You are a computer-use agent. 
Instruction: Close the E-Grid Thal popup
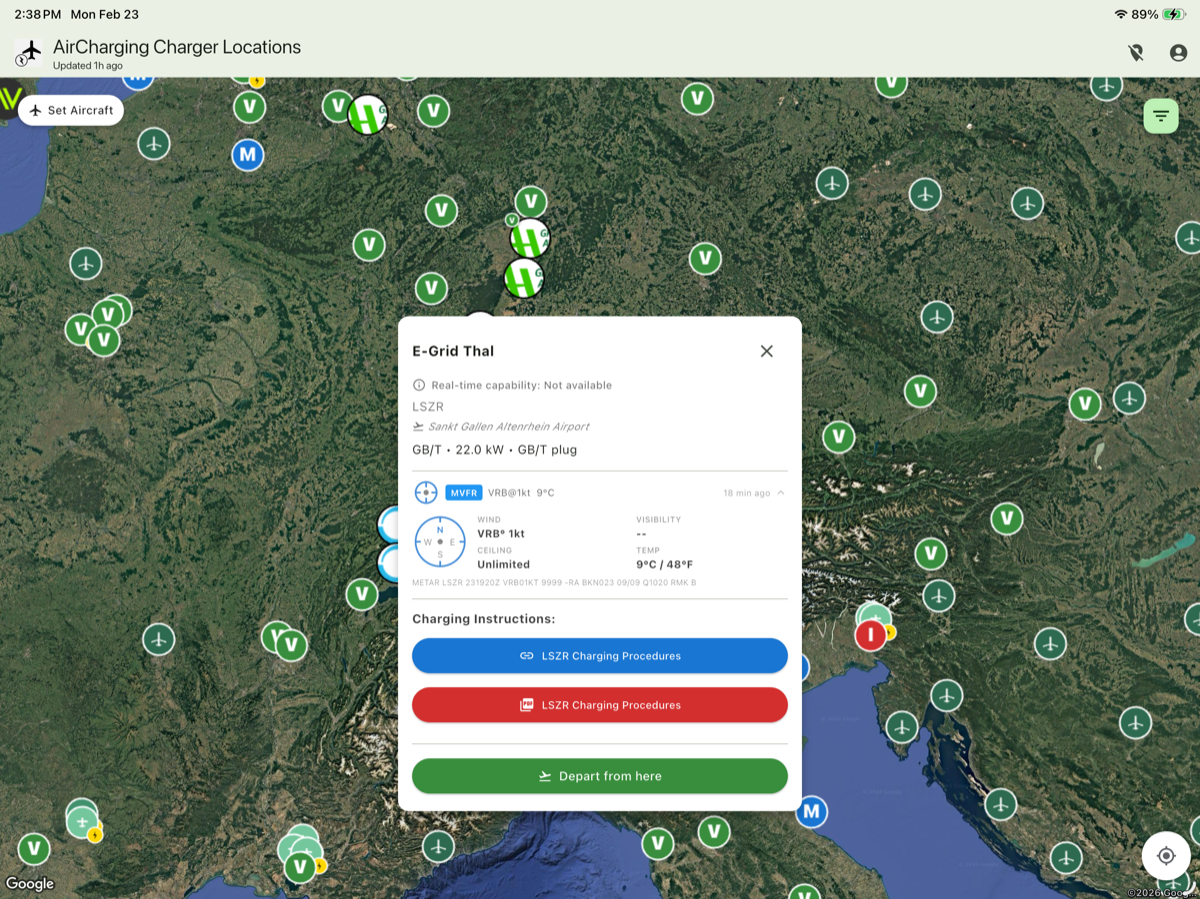coord(766,351)
